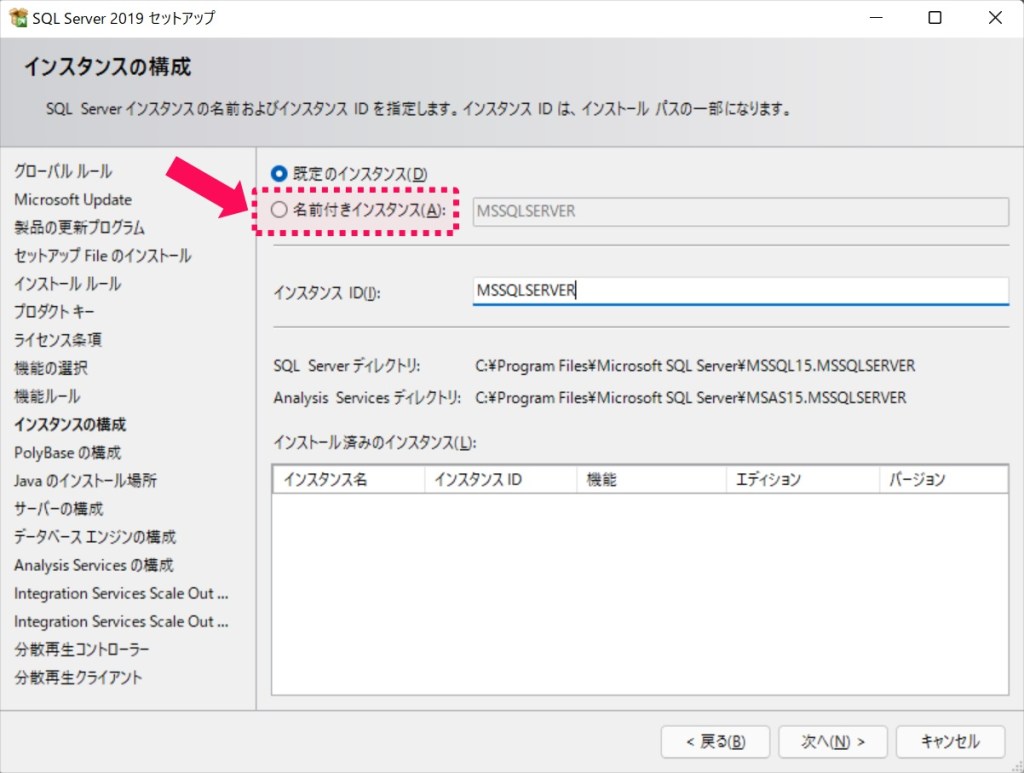
Task: Select サーバーの構成 step
Action: pos(59,509)
